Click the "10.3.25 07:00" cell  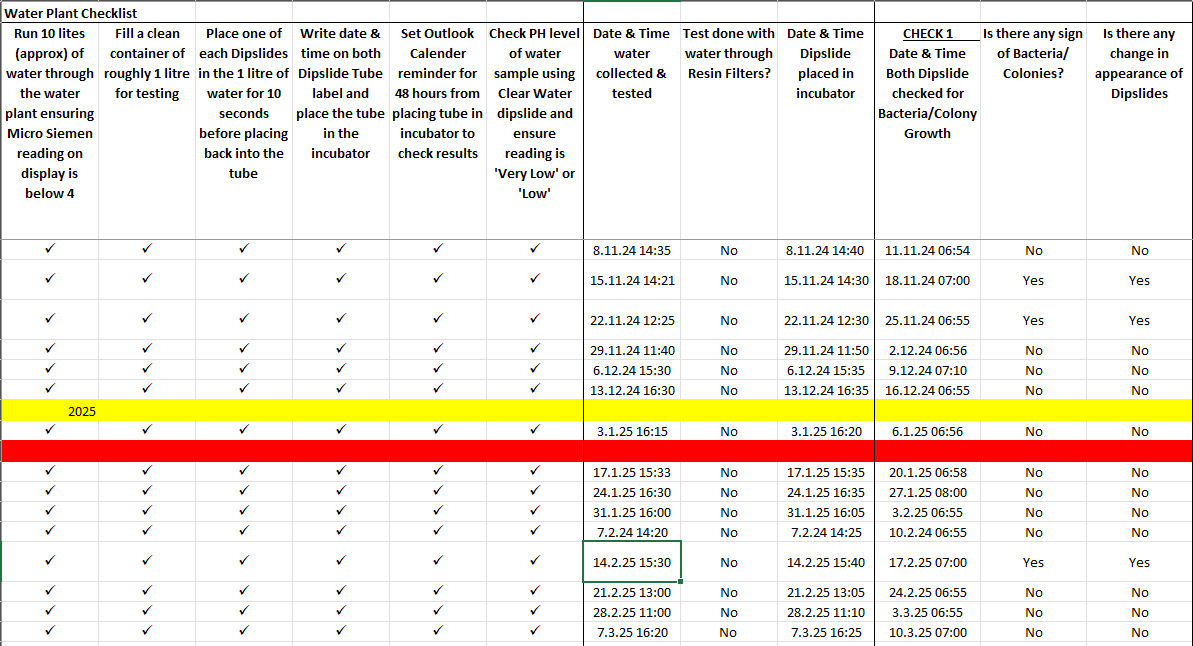click(x=927, y=632)
